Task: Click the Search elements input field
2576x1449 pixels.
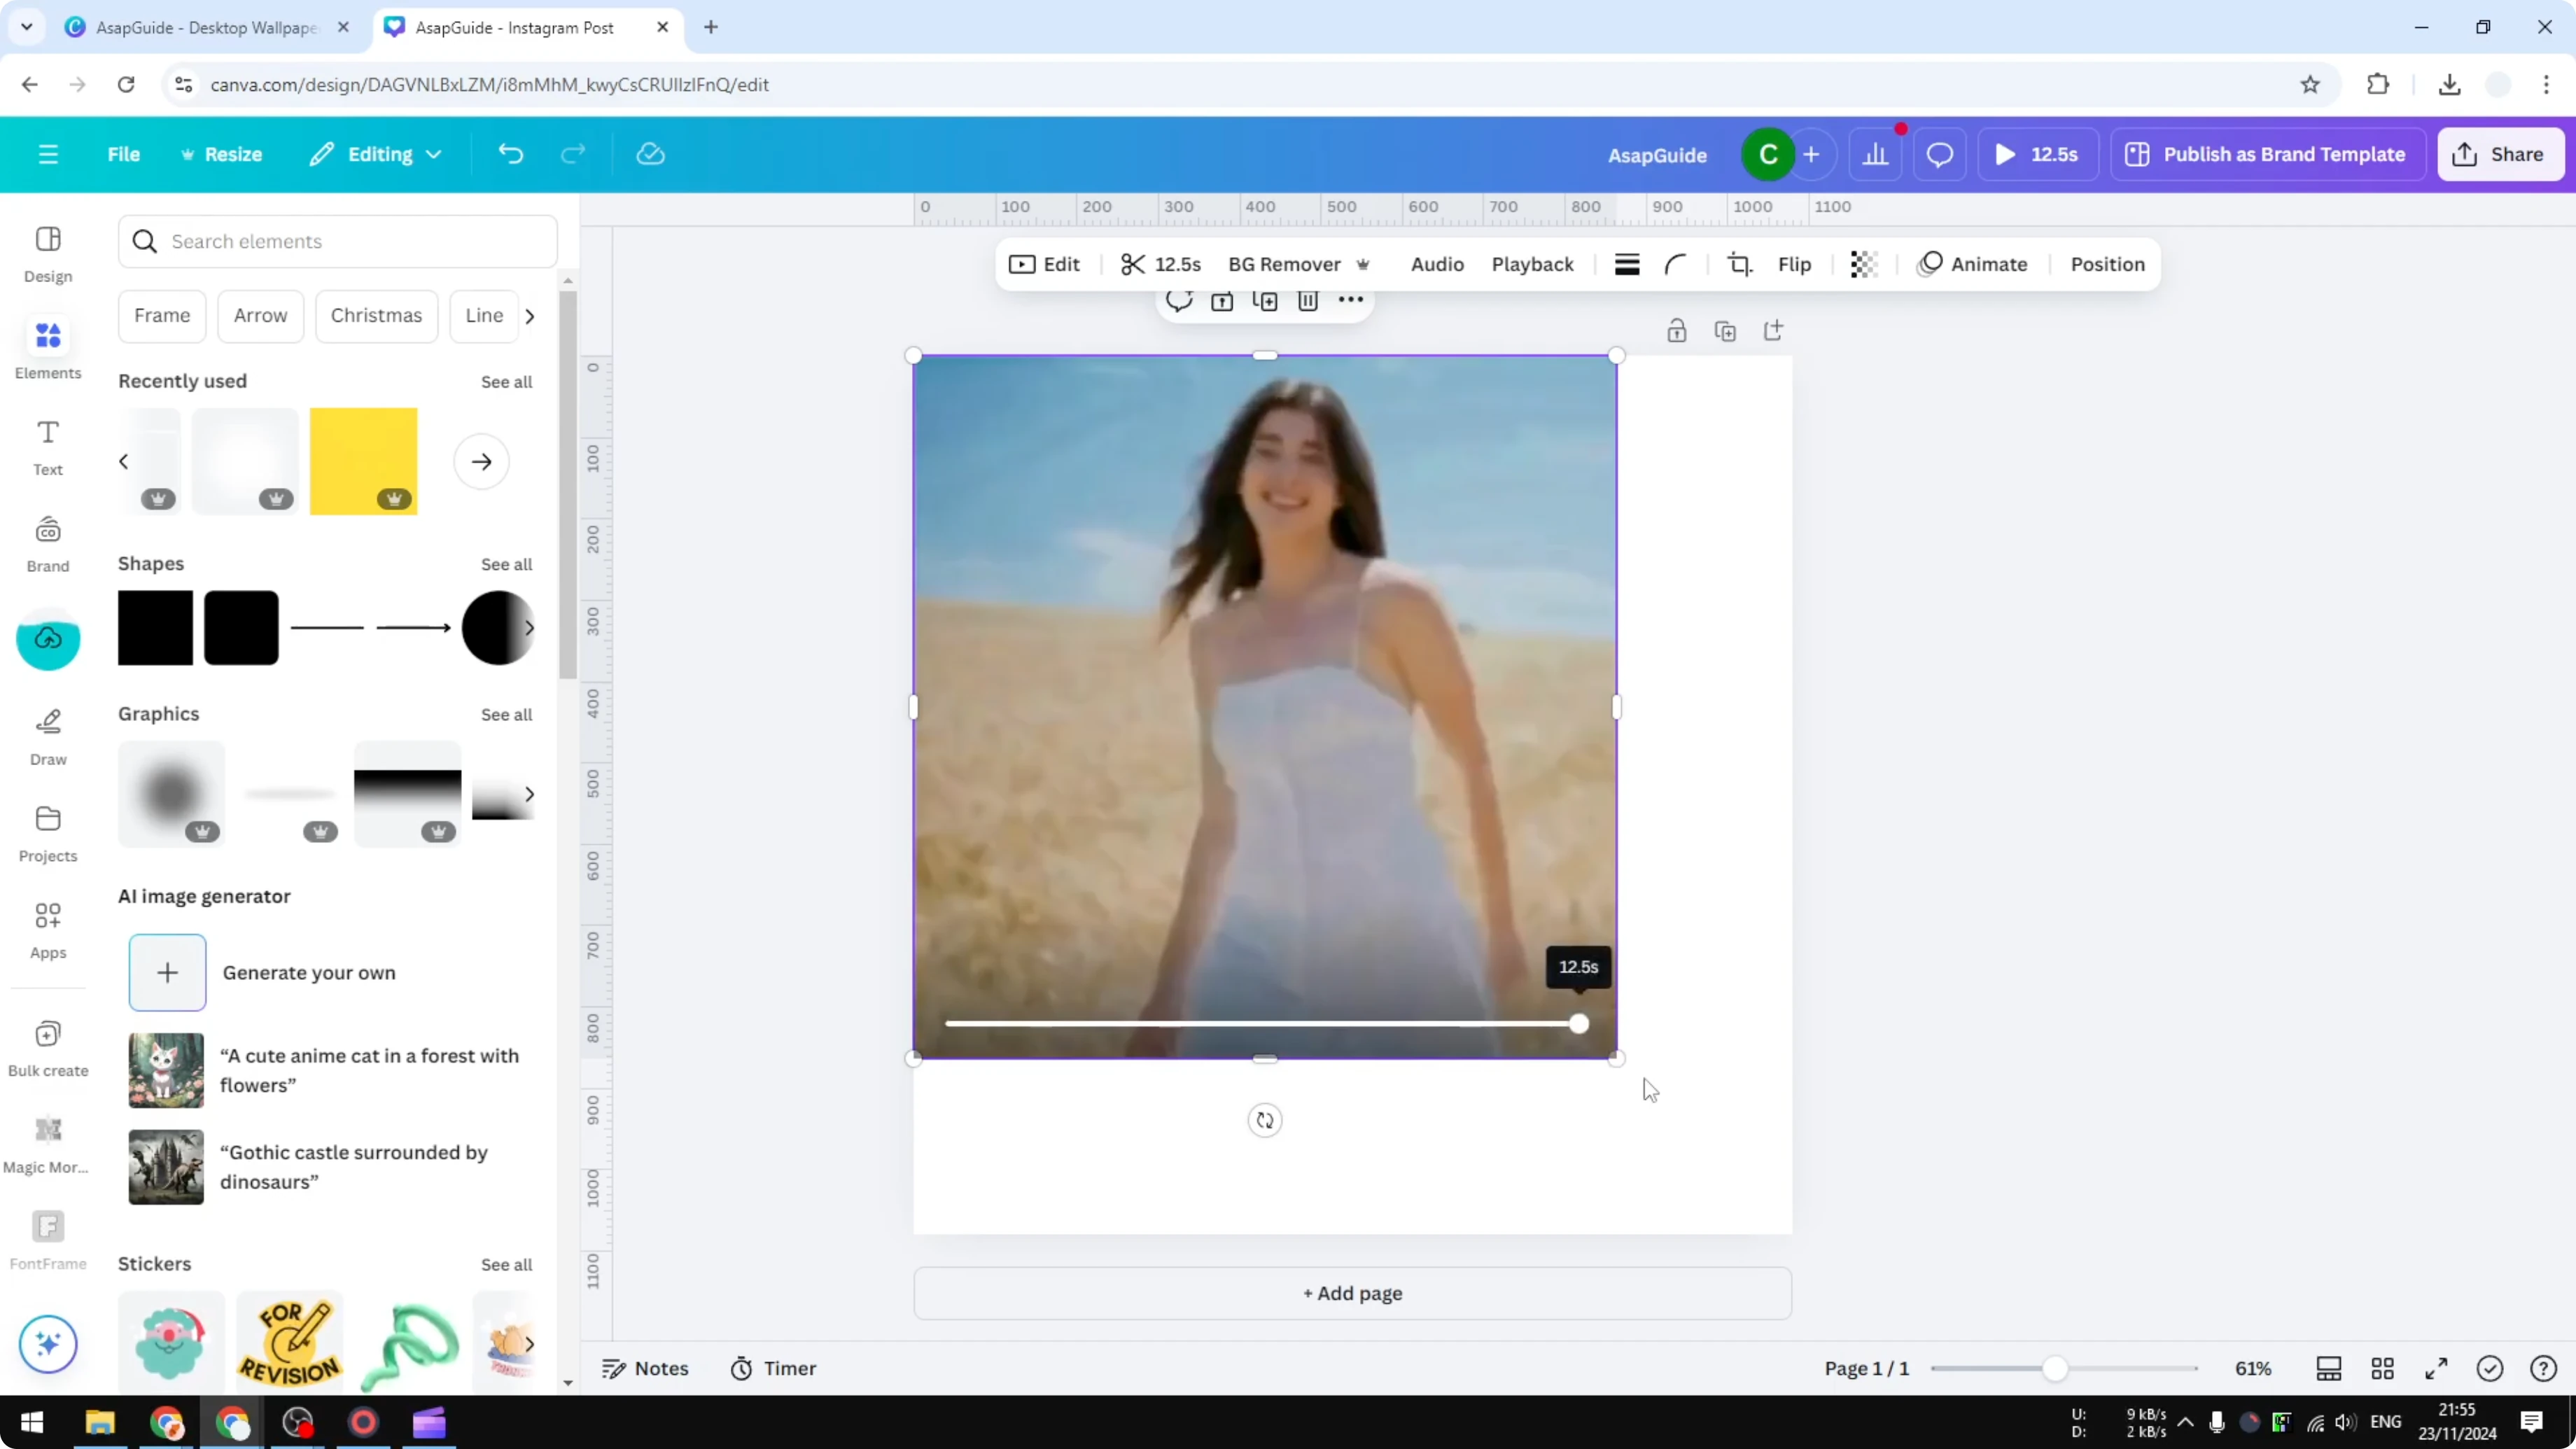Action: coord(338,241)
